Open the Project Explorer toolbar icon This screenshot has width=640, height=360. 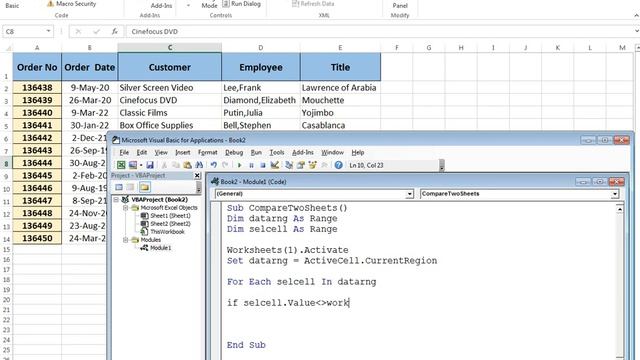pos(289,165)
